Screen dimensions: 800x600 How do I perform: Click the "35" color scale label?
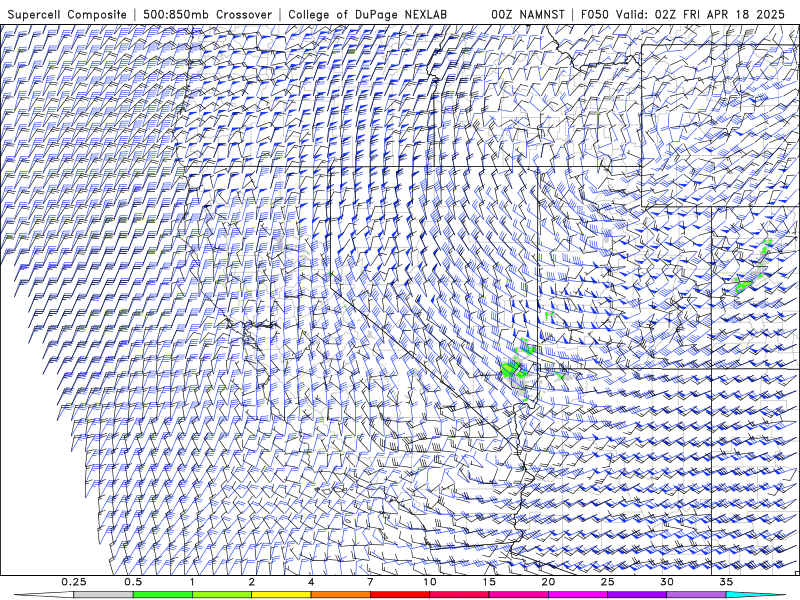[x=726, y=582]
